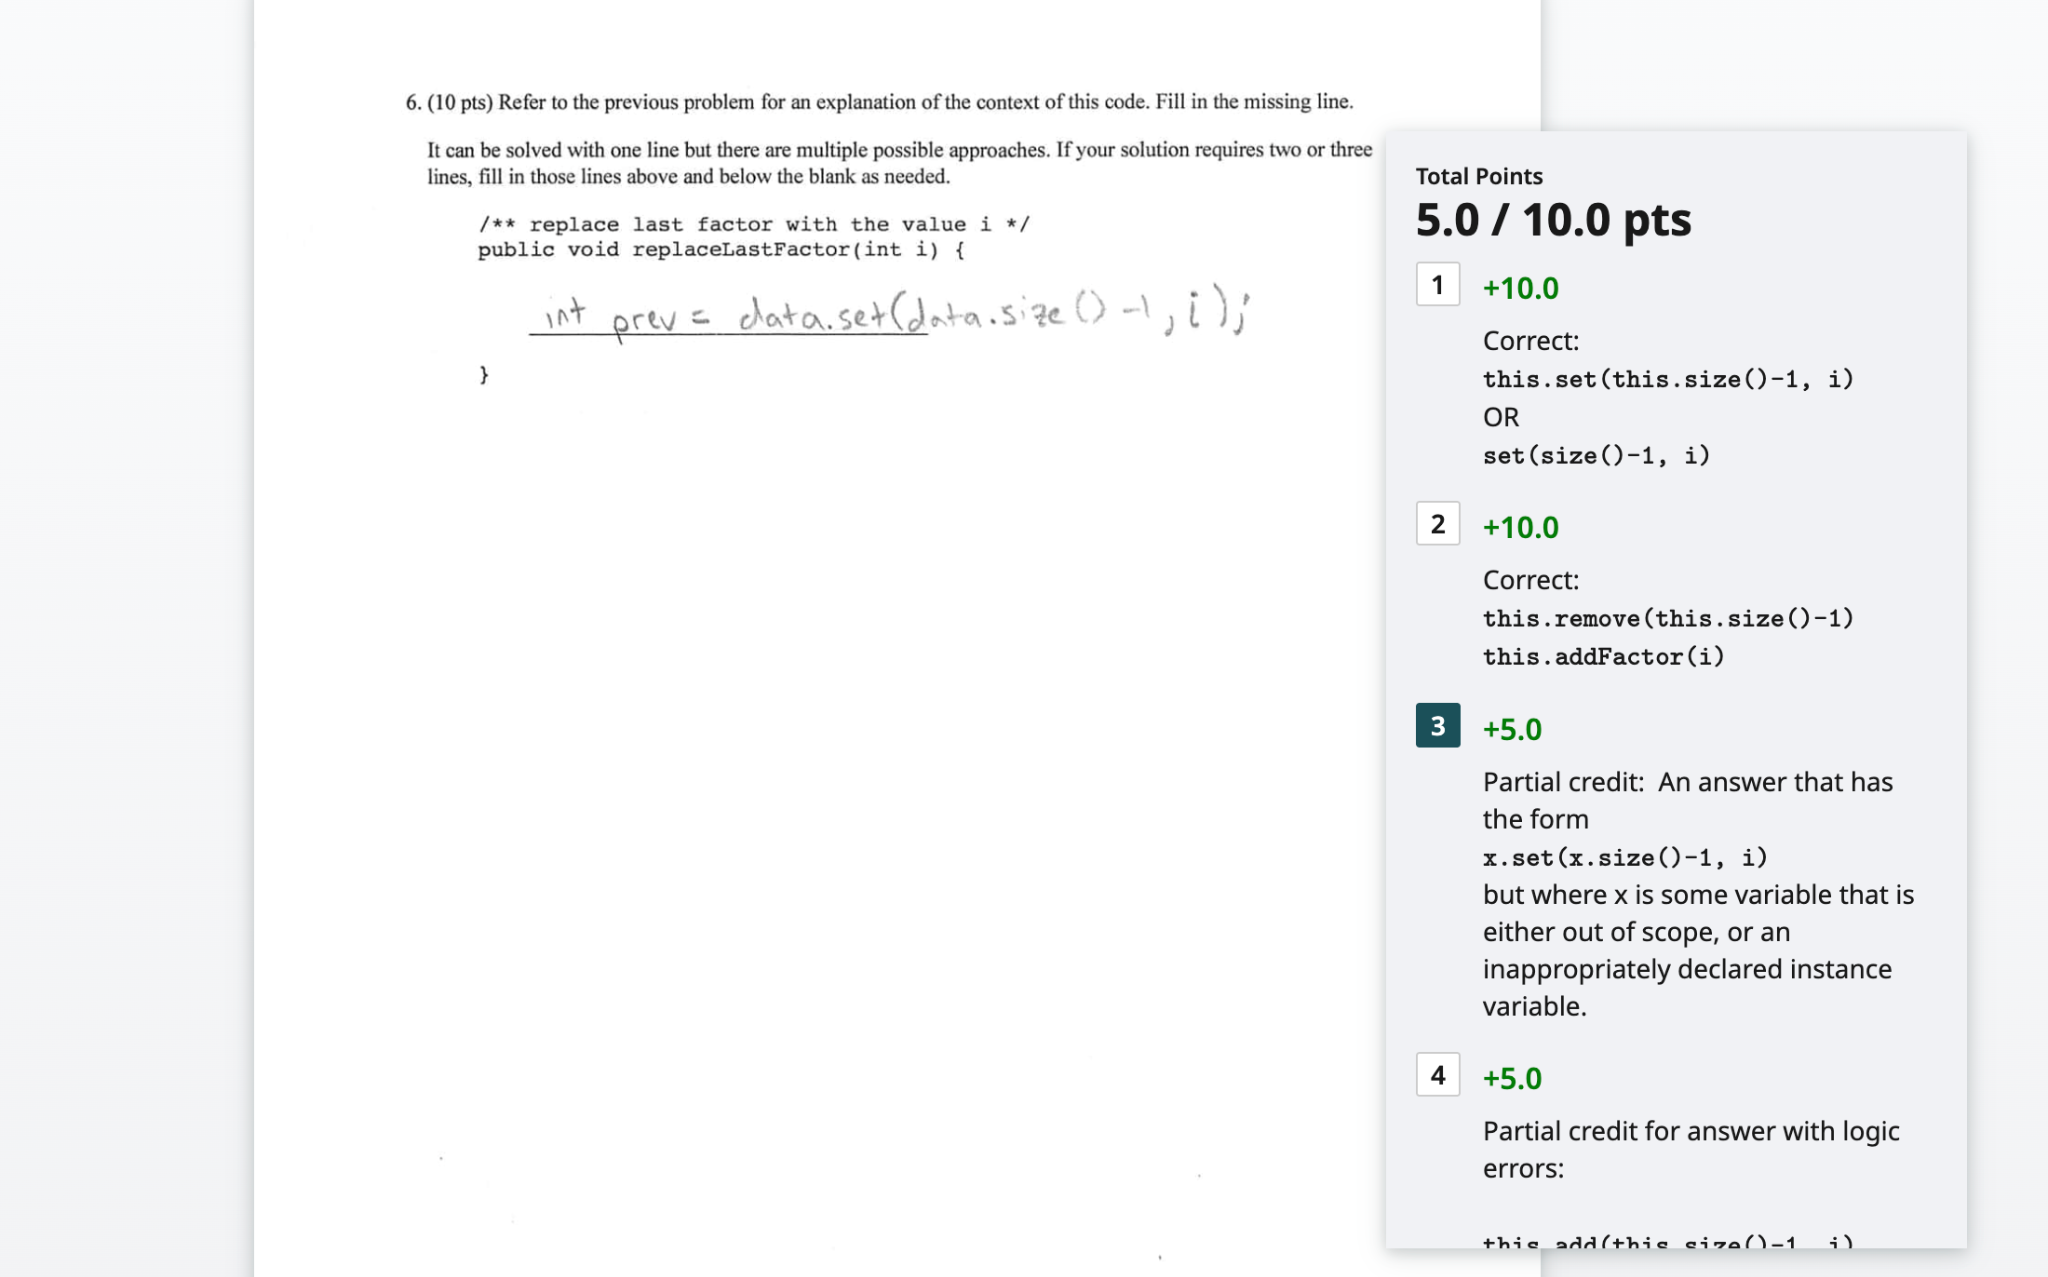
Task: Click the Total Points label
Action: [x=1479, y=176]
